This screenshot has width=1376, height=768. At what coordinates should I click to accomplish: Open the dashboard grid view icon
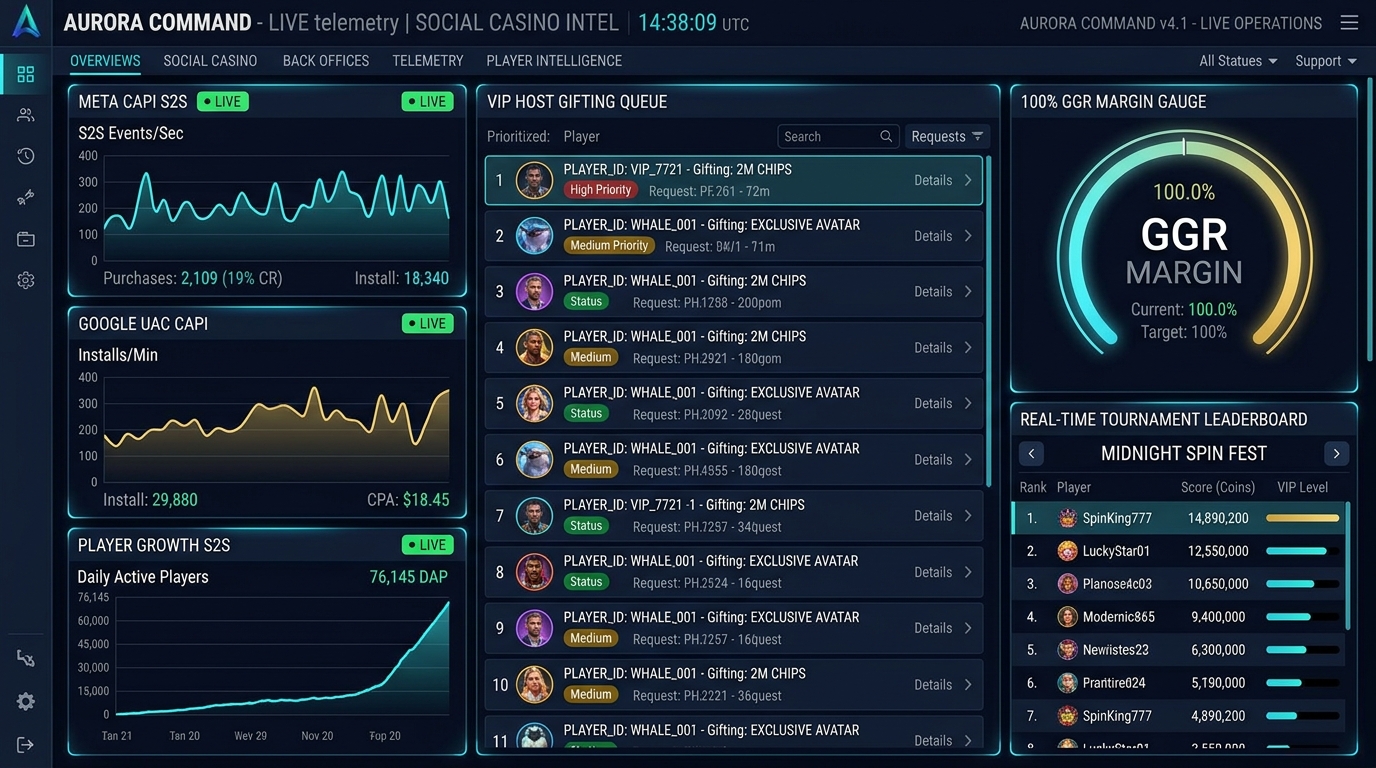pos(26,74)
